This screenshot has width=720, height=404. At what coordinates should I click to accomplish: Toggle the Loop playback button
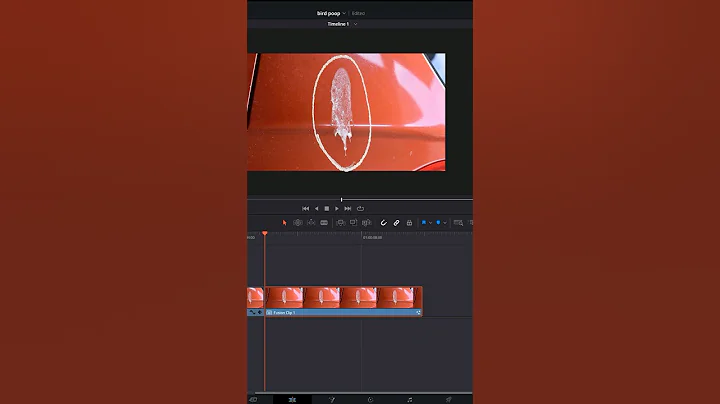point(360,208)
